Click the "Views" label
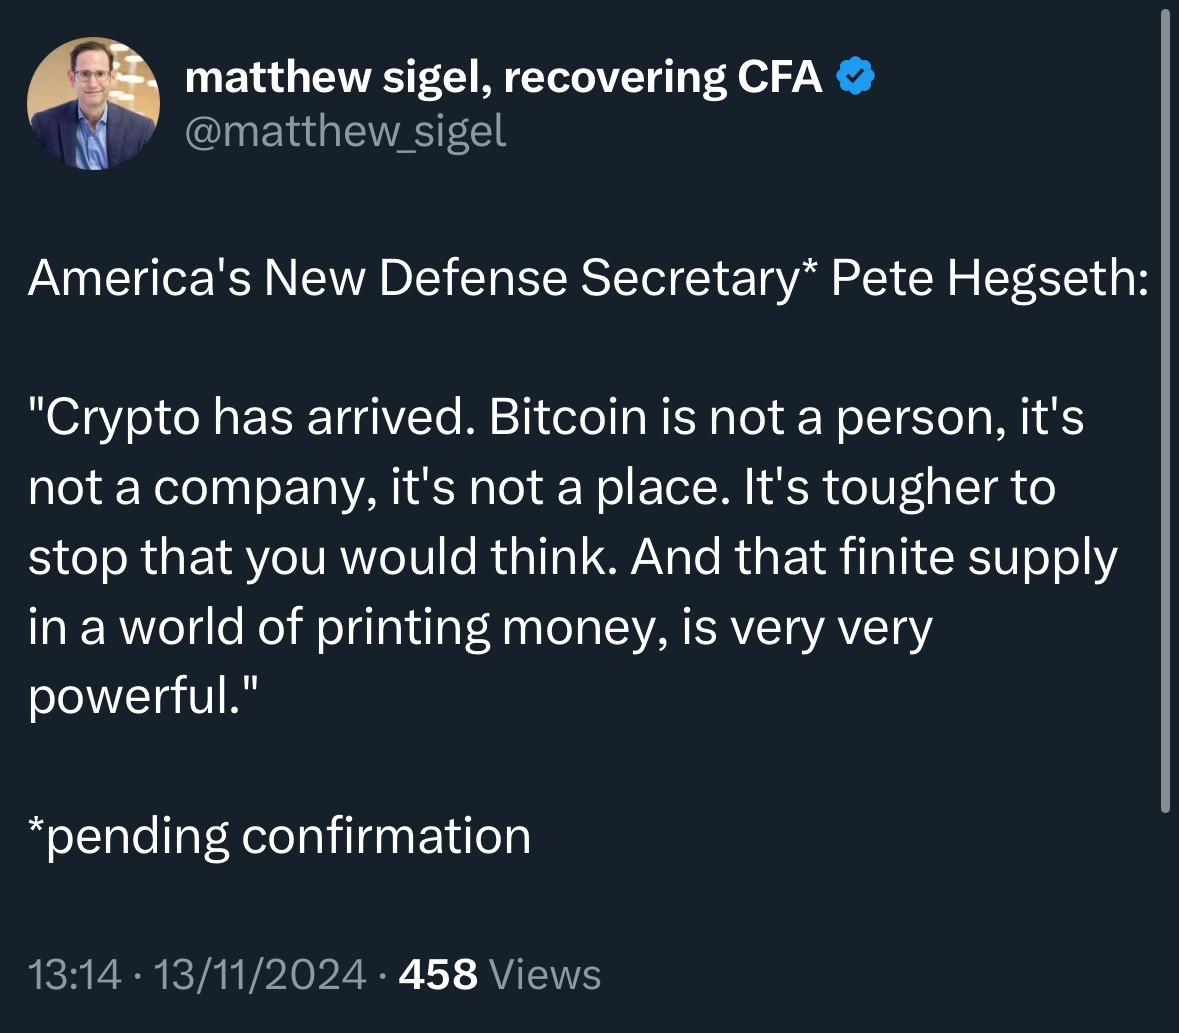 click(x=547, y=973)
